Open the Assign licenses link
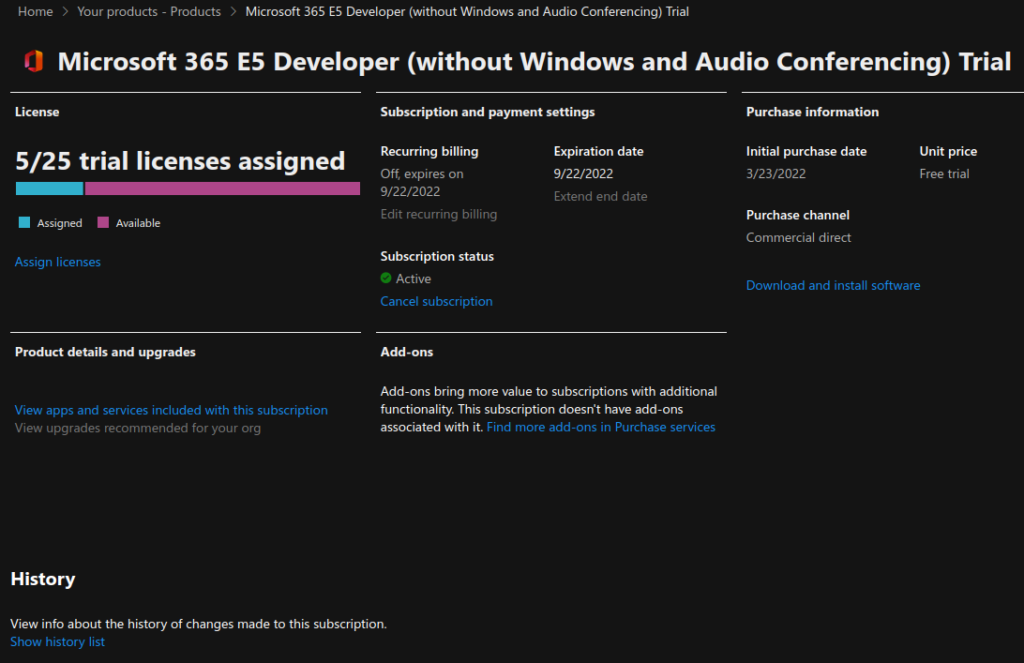 click(57, 262)
